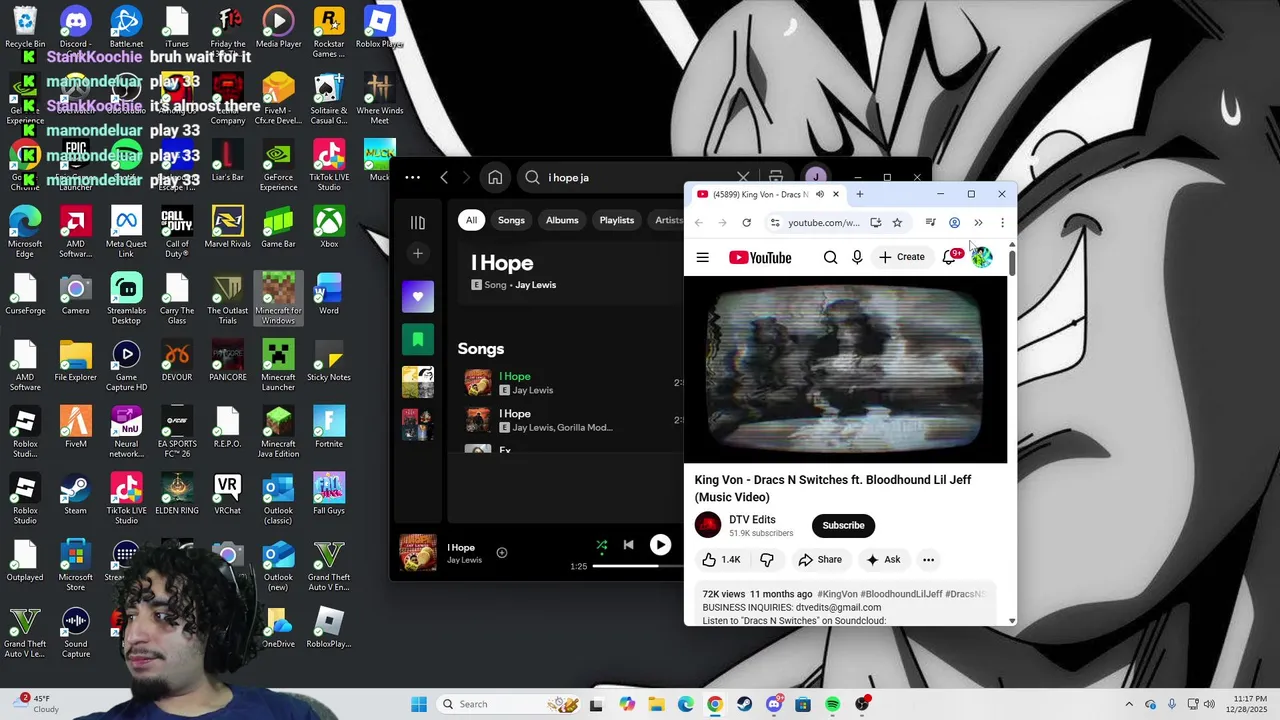This screenshot has height=720, width=1280.
Task: Open now playing album art in Spotify
Action: point(418,553)
